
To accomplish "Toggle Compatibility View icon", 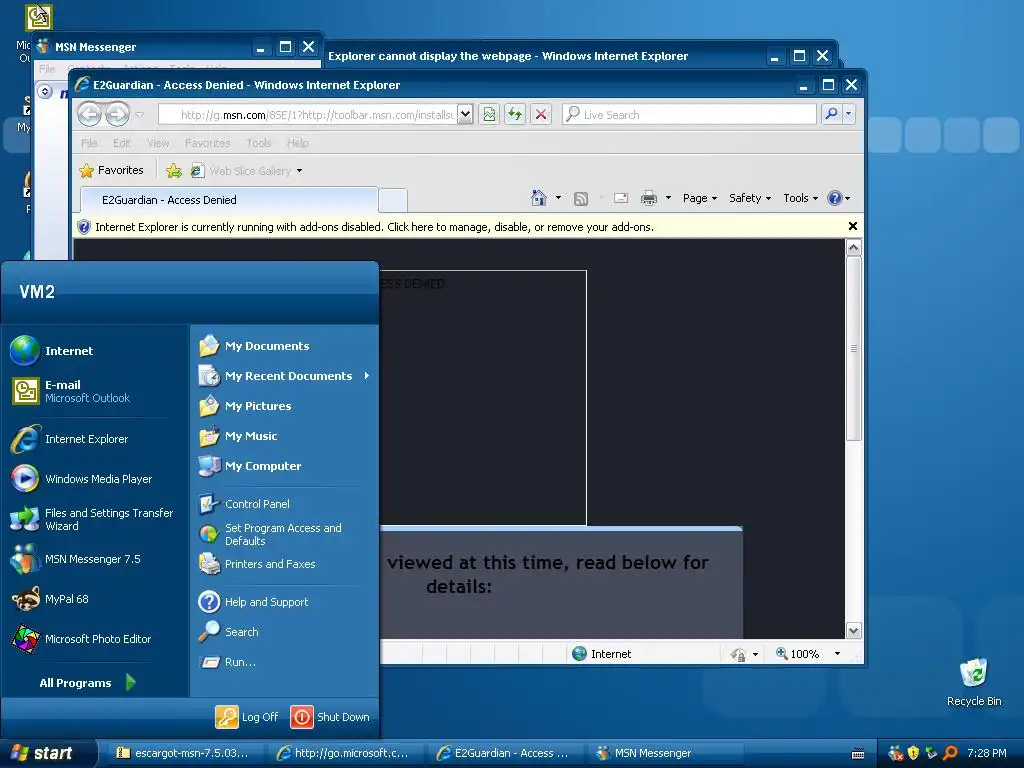I will point(489,114).
